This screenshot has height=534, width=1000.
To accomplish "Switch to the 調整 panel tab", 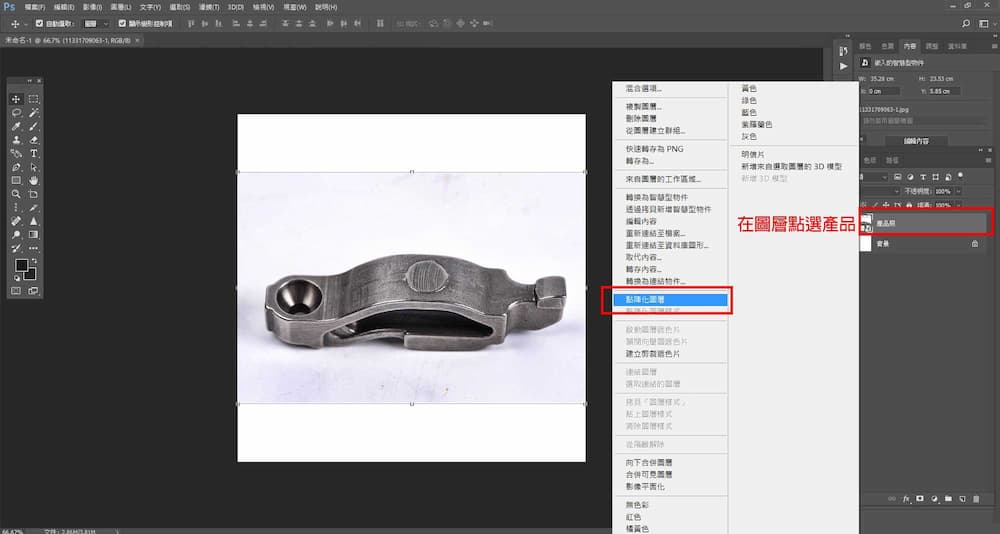I will (x=932, y=47).
